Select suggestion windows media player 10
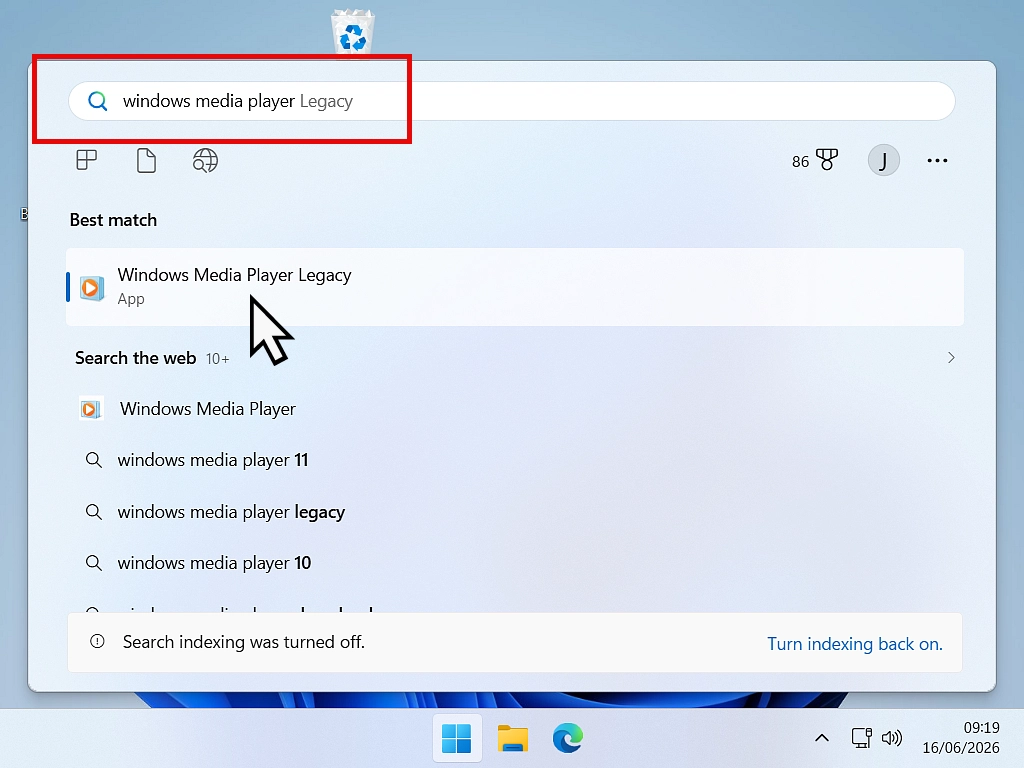The width and height of the screenshot is (1024, 768). pyautogui.click(x=214, y=563)
